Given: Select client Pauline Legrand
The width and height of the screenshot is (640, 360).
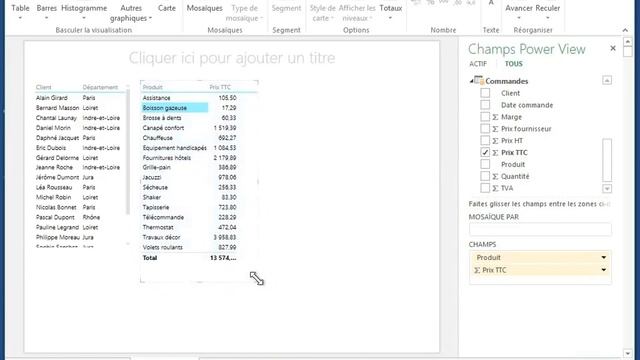Looking at the screenshot, I should pos(57,227).
